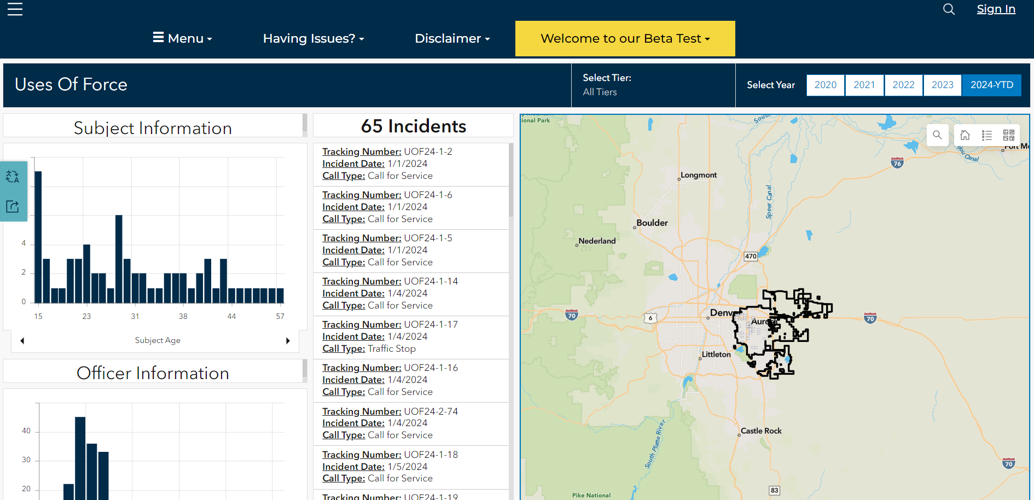This screenshot has width=1034, height=500.
Task: Open the map legend list
Action: click(x=987, y=135)
